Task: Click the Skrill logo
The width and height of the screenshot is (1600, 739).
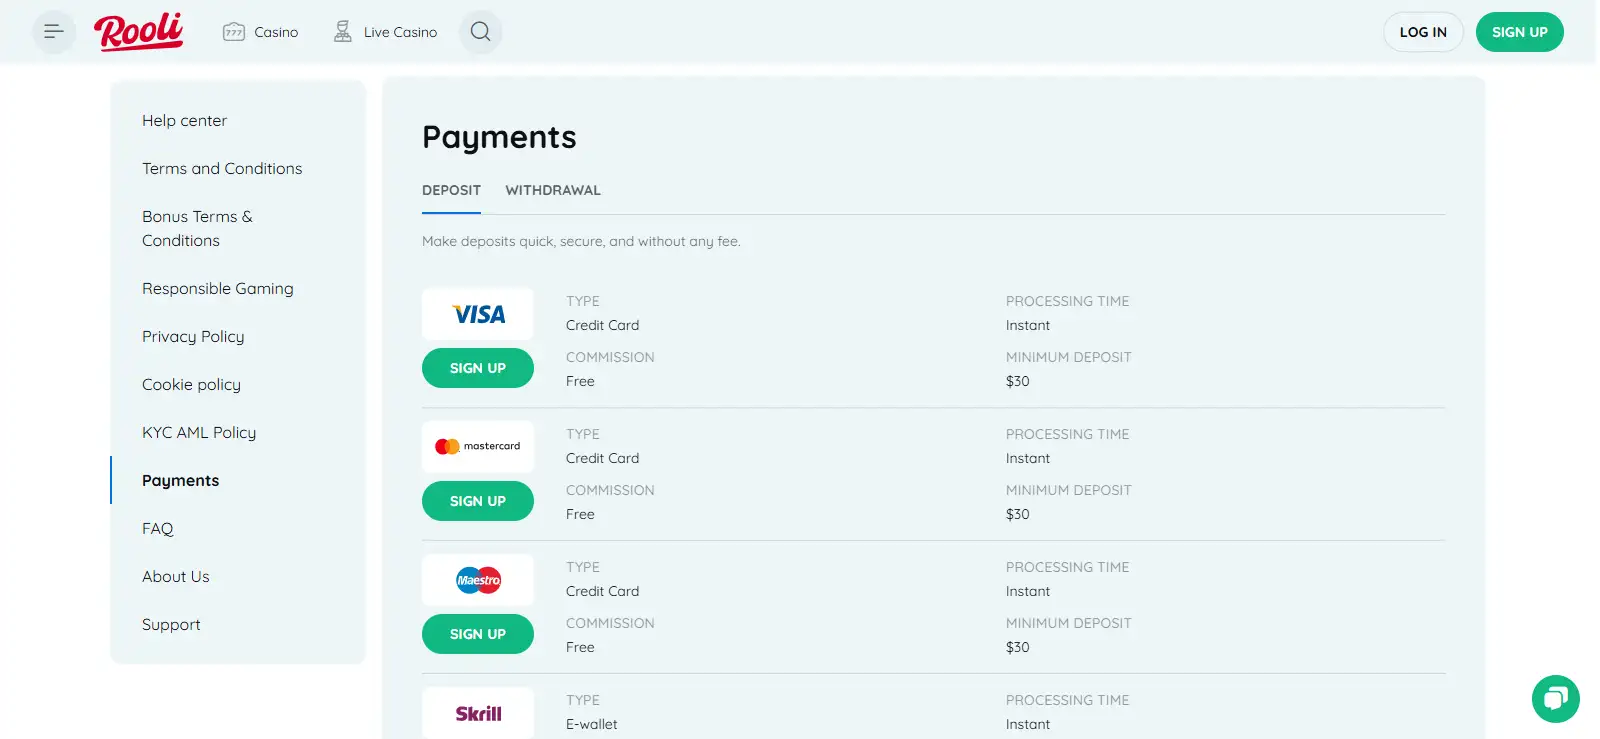Action: coord(478,713)
